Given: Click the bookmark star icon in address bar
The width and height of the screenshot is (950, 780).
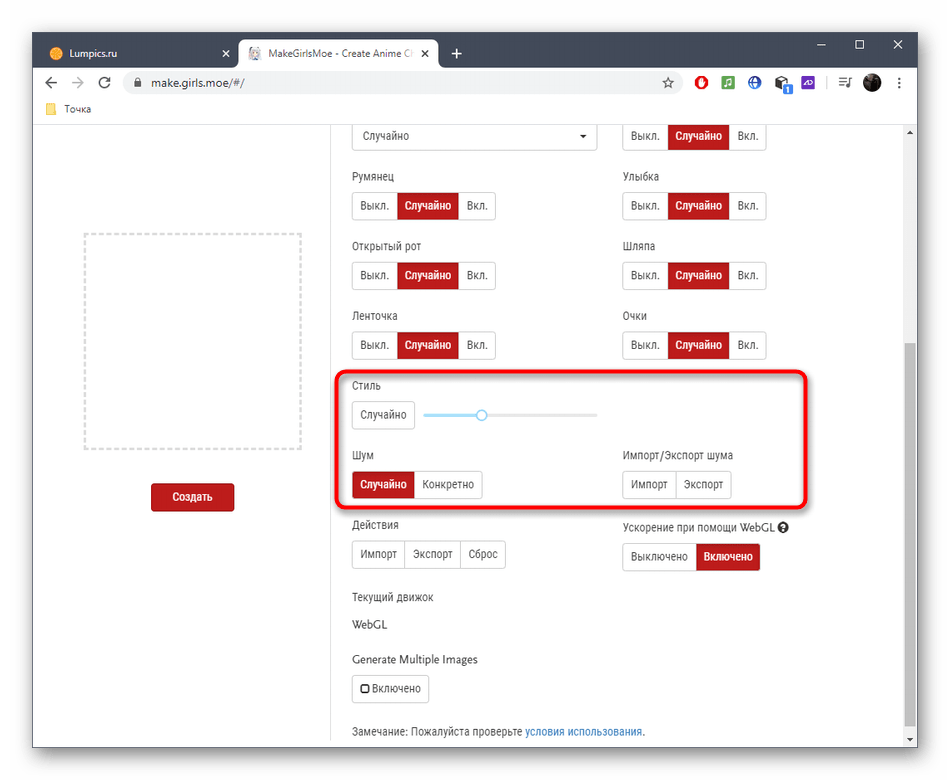Looking at the screenshot, I should point(668,83).
